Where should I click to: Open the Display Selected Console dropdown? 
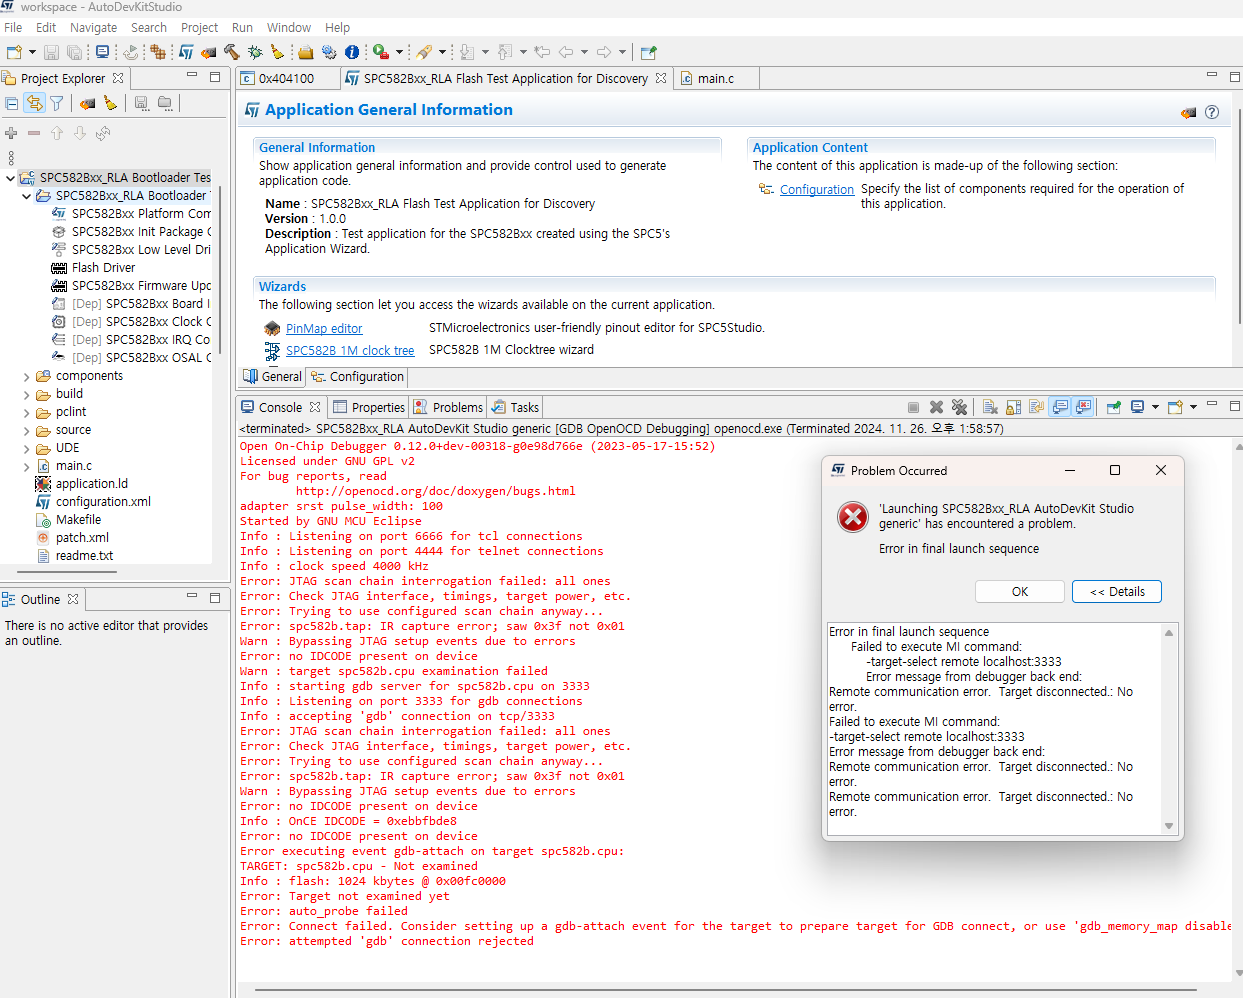1155,407
